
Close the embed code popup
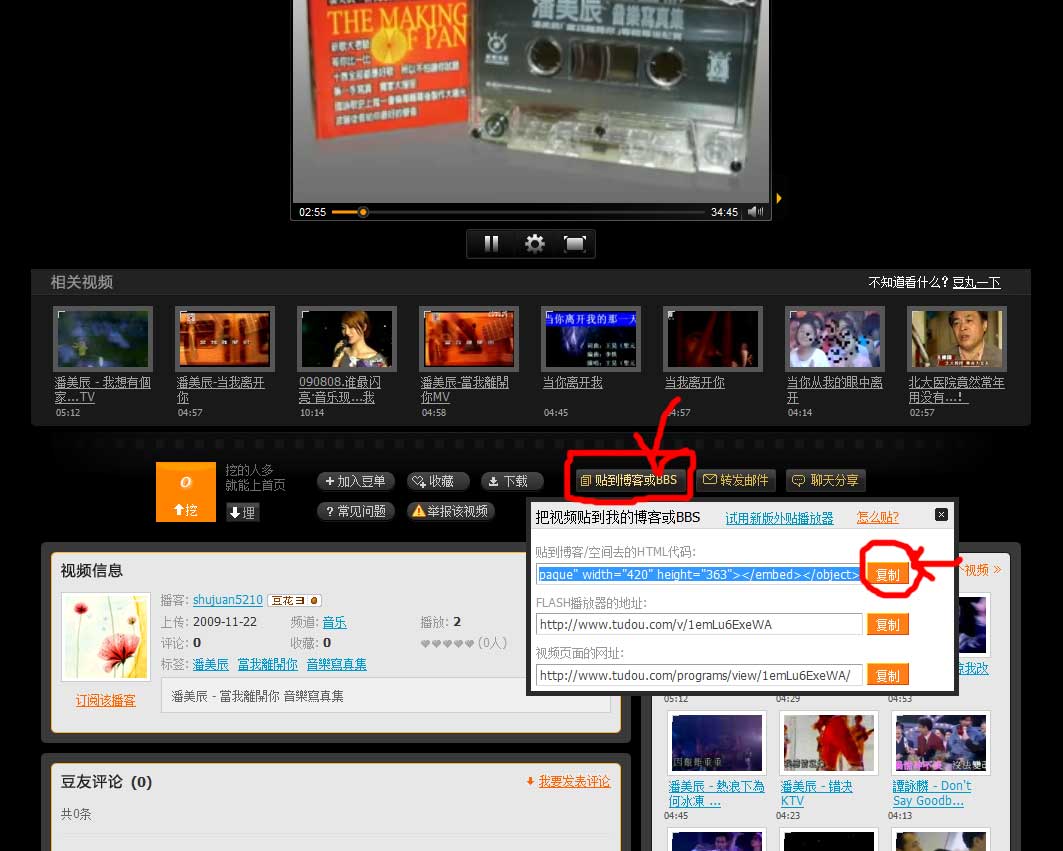point(941,515)
